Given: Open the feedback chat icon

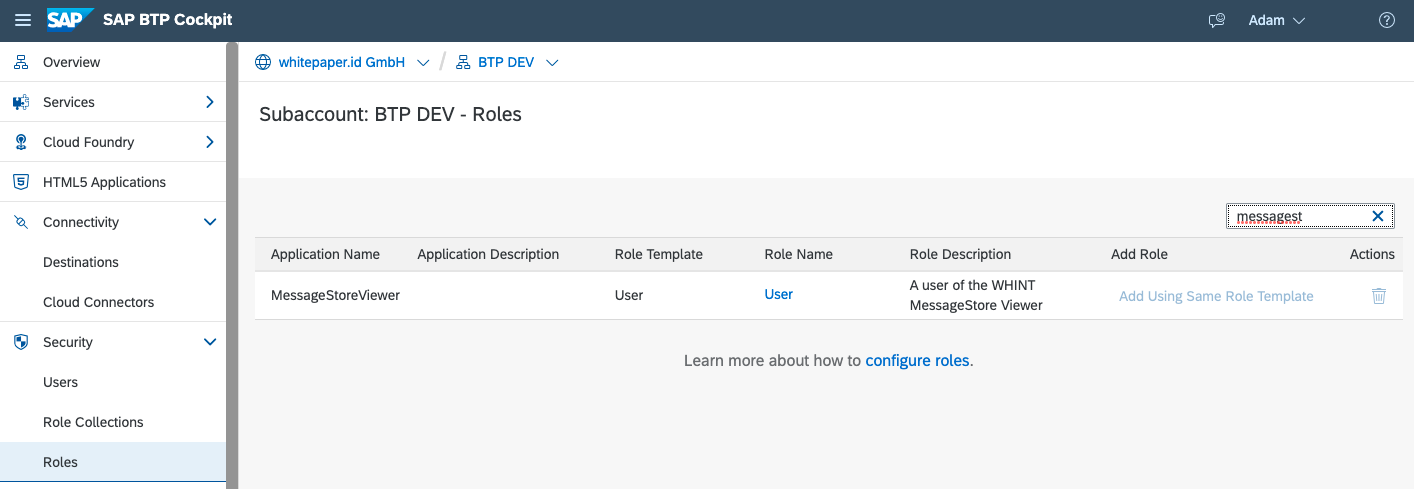Looking at the screenshot, I should coord(1217,20).
